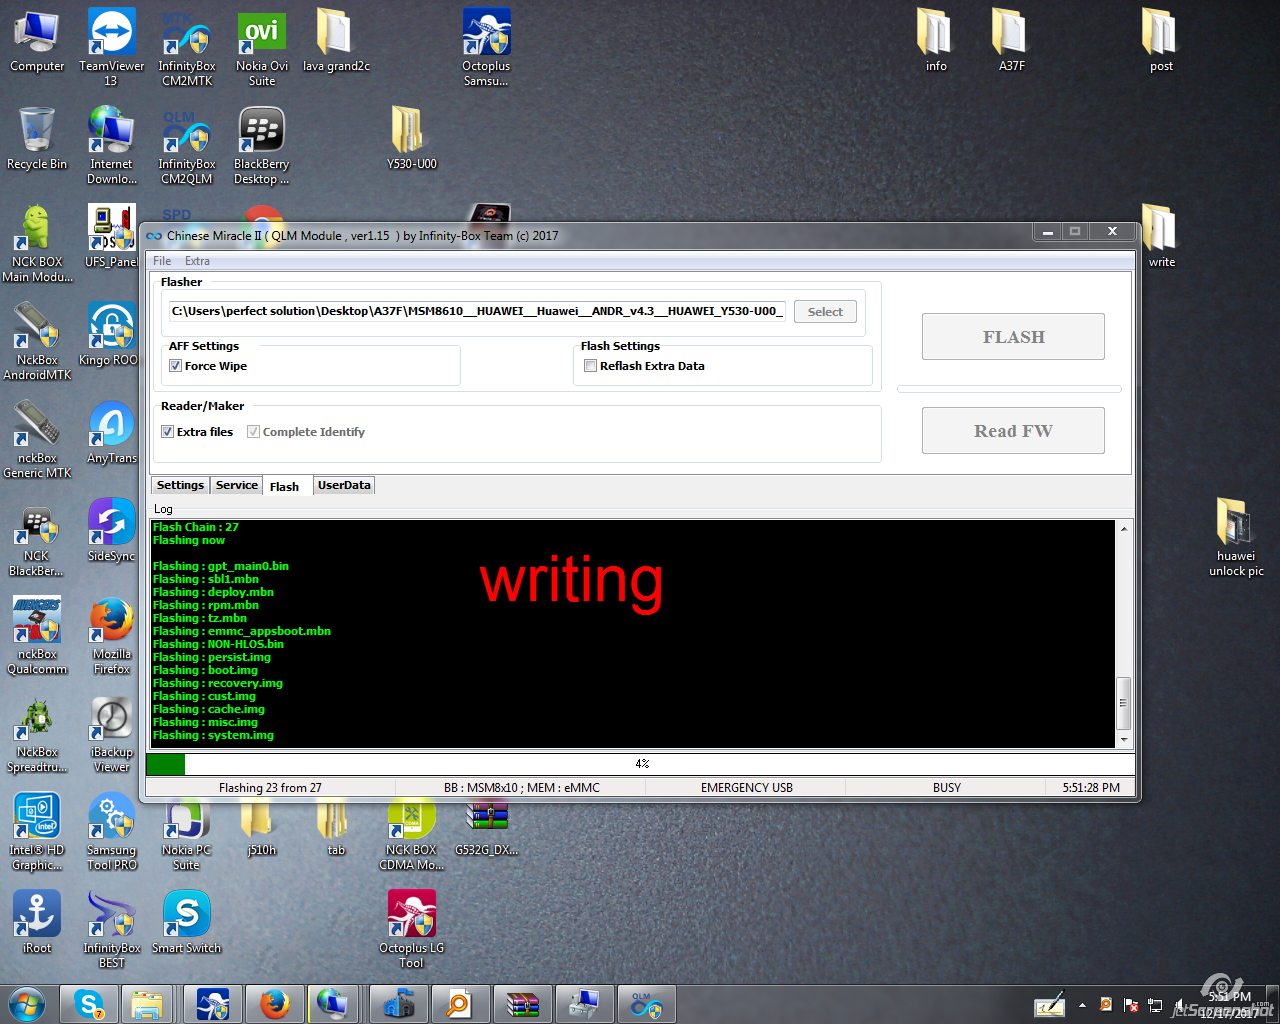Open InfinityBox BEST shortcut

(x=111, y=929)
